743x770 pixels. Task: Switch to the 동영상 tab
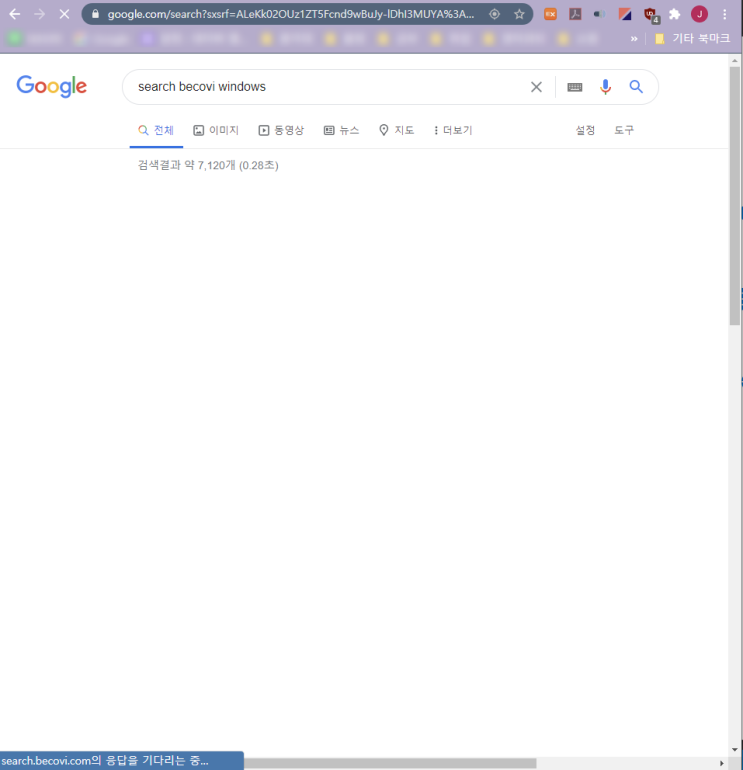(281, 130)
